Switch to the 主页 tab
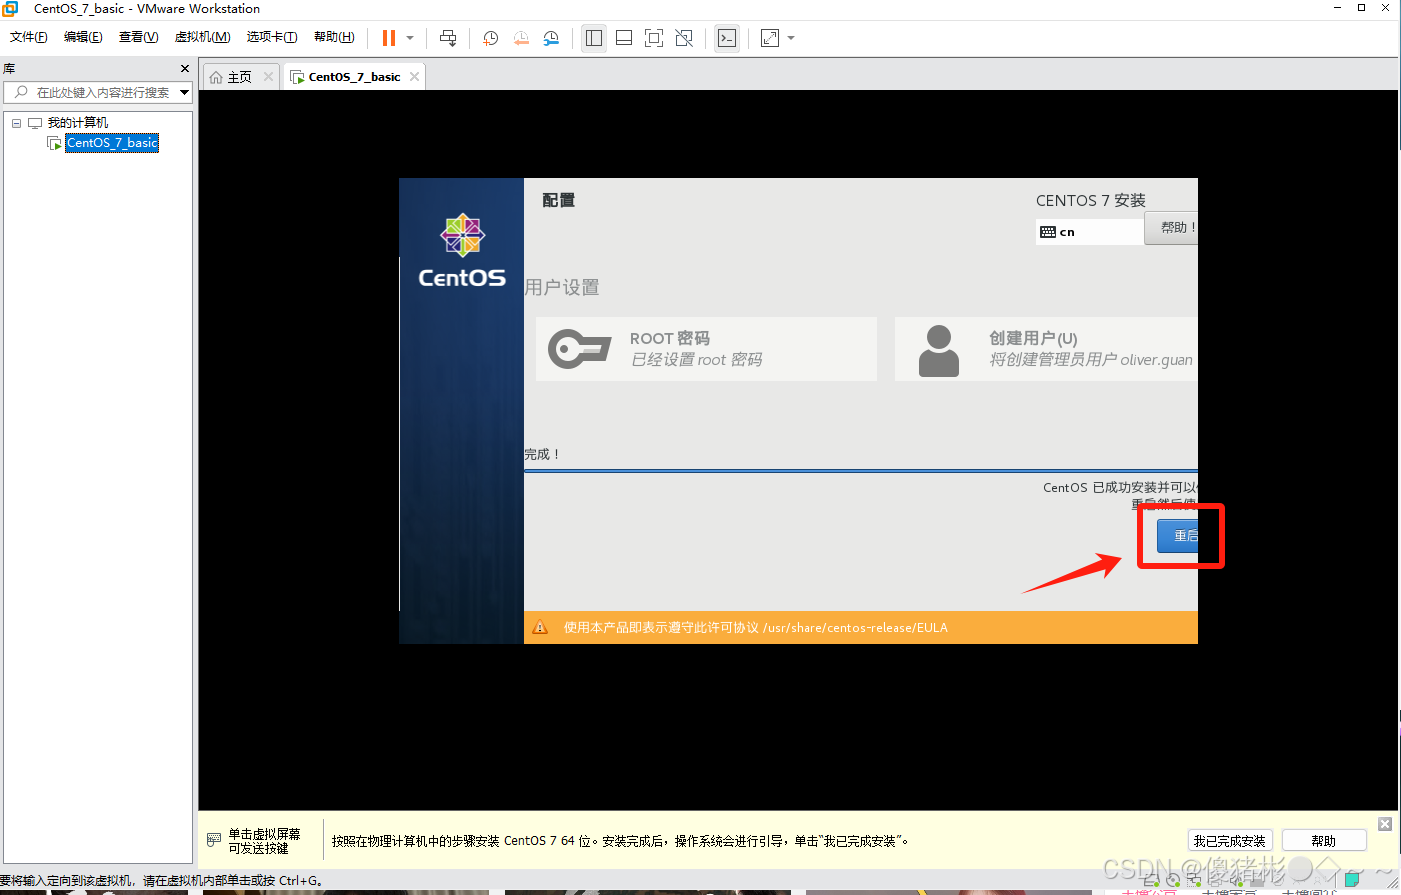The height and width of the screenshot is (895, 1401). pos(240,77)
